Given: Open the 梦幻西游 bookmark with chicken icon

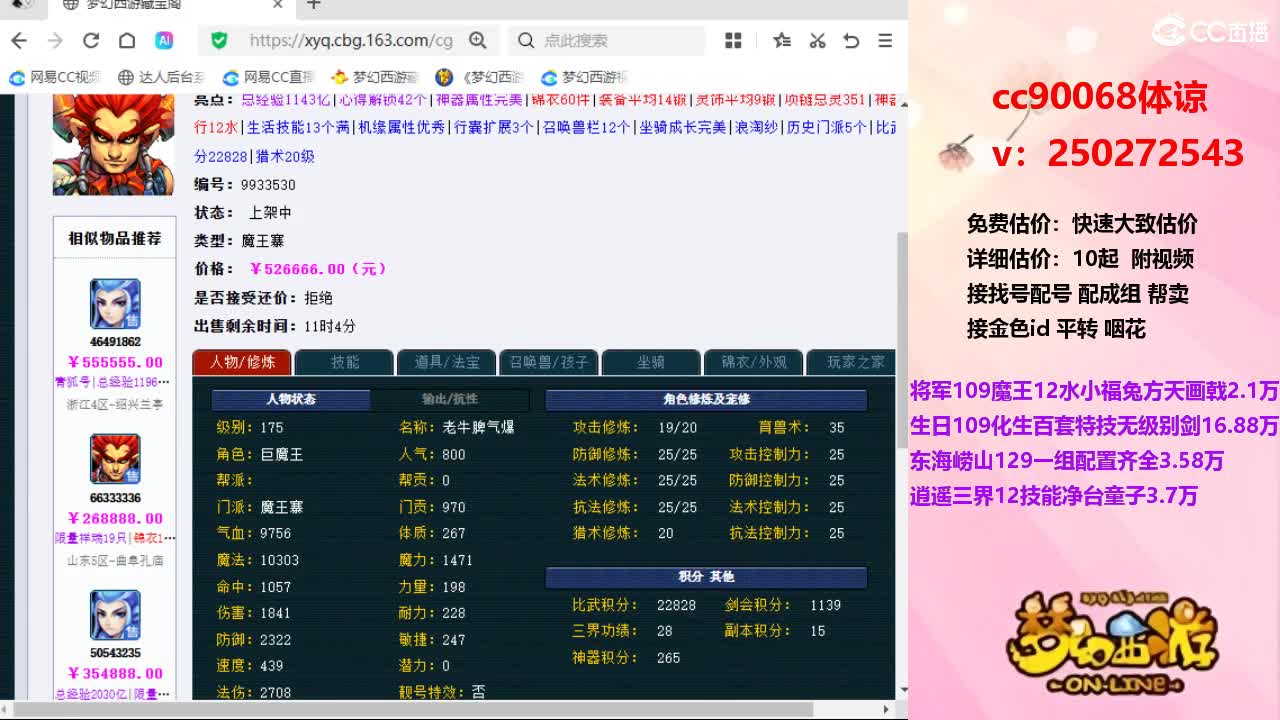Looking at the screenshot, I should pyautogui.click(x=374, y=77).
